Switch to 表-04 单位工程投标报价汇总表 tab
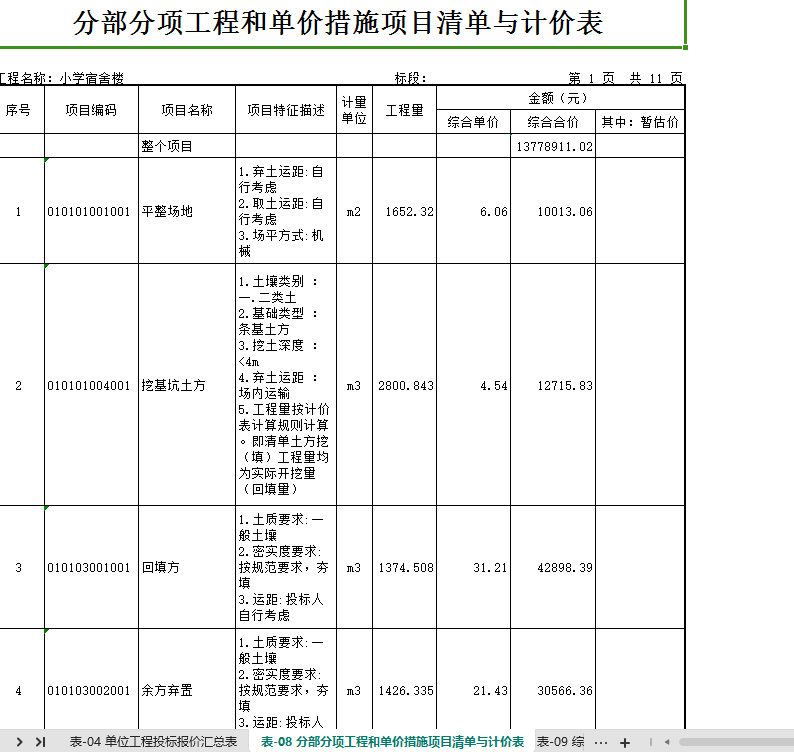The width and height of the screenshot is (794, 752). point(153,742)
